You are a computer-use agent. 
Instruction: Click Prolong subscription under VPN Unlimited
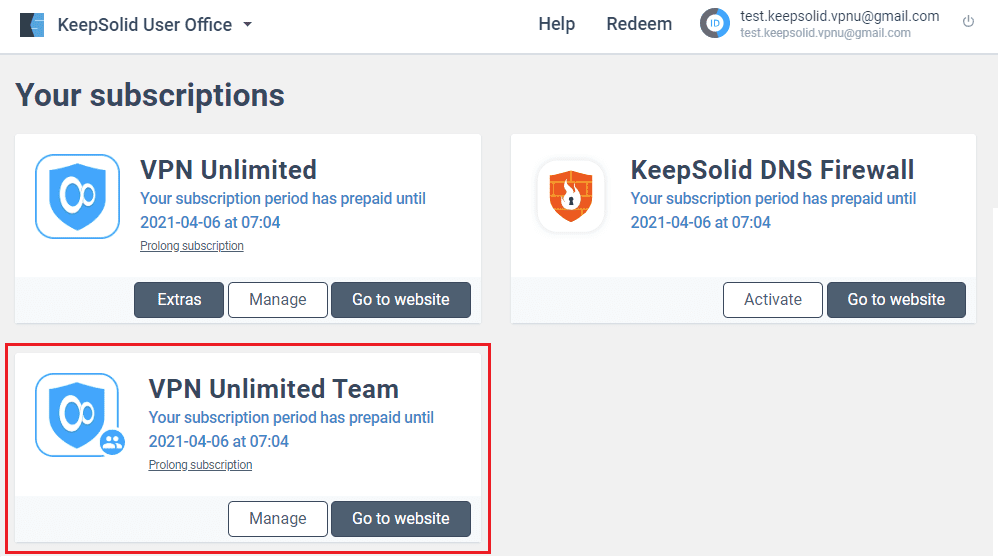click(192, 246)
